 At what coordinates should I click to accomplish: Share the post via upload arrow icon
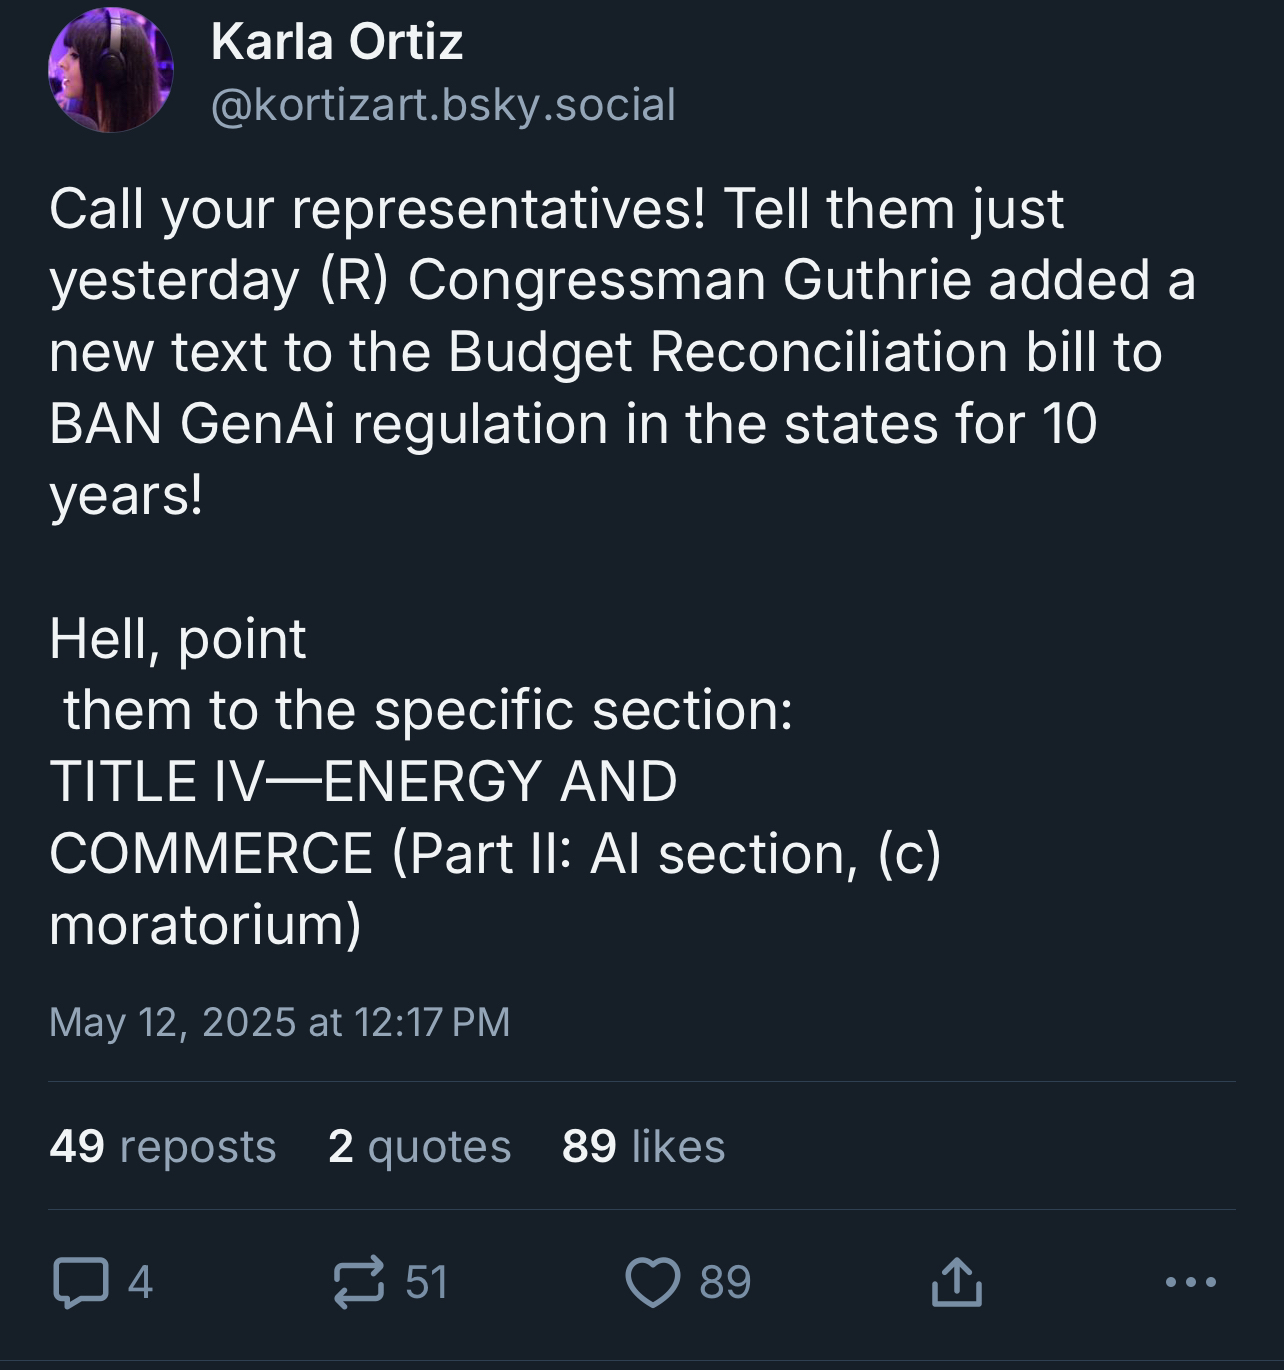pos(956,1283)
